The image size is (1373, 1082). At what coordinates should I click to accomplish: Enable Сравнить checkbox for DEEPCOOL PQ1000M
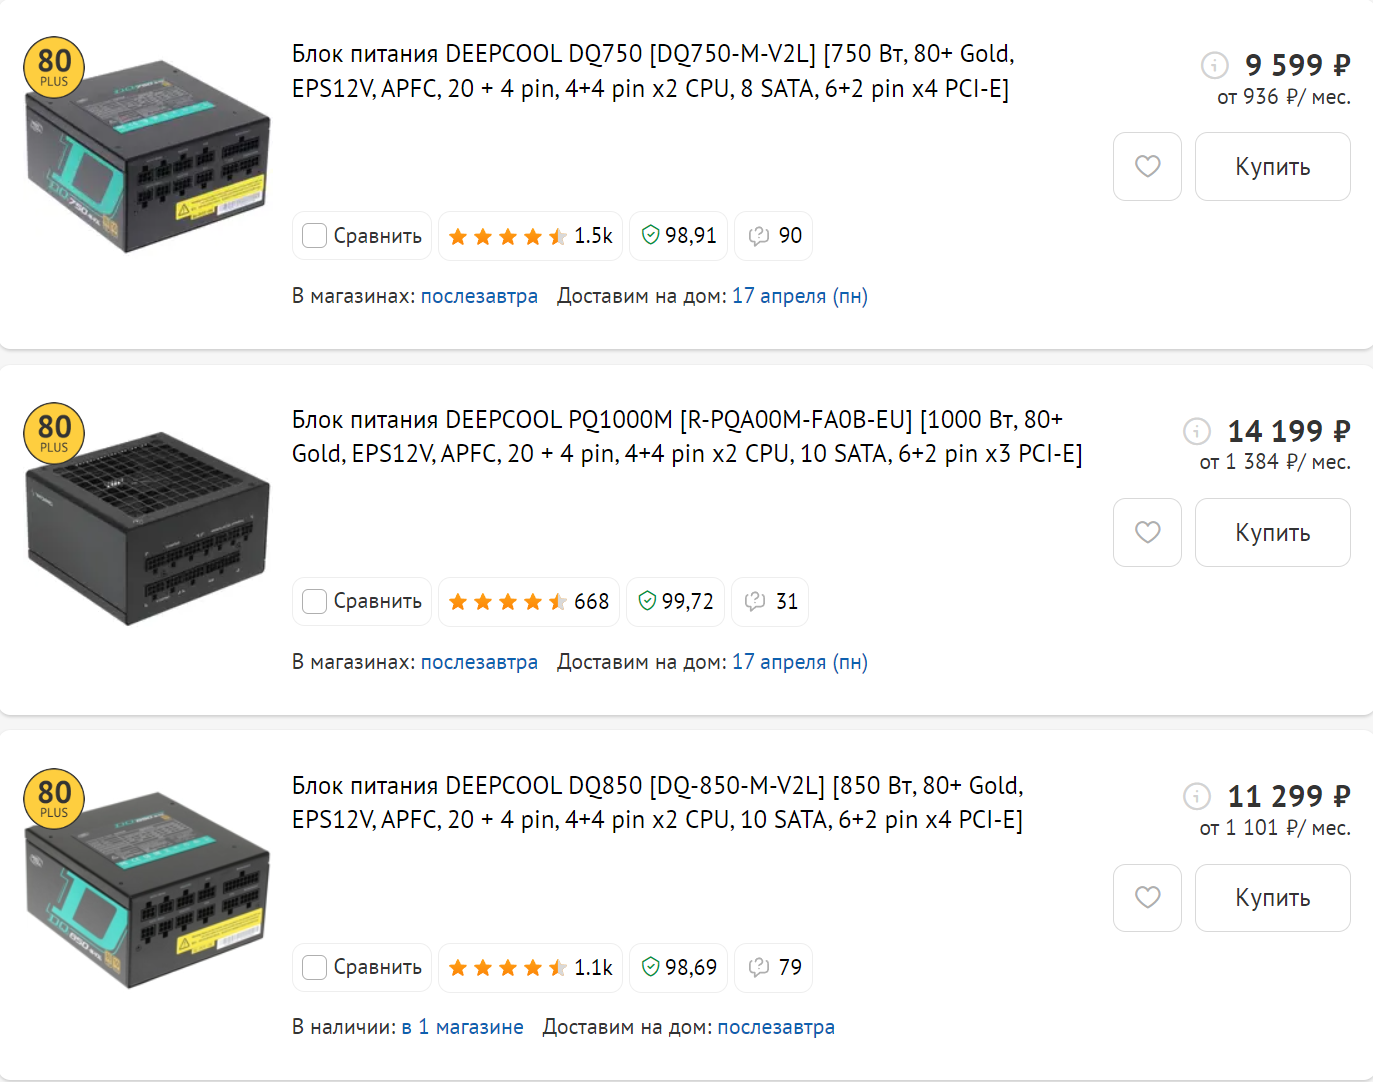[x=315, y=601]
